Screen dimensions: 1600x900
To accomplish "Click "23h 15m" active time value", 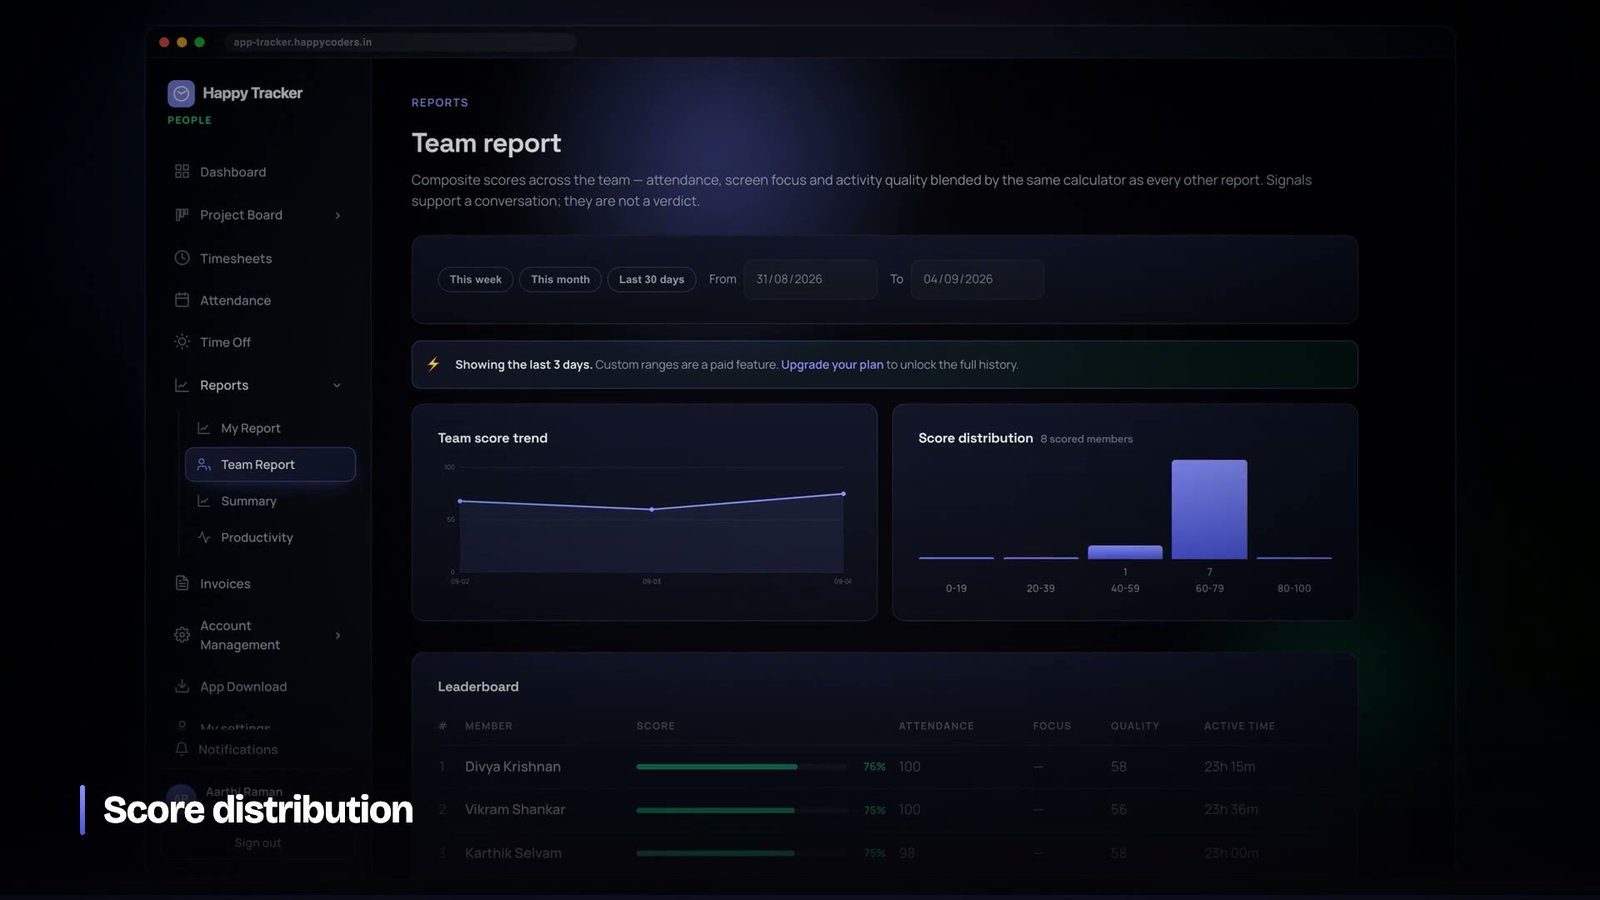I will tap(1230, 767).
